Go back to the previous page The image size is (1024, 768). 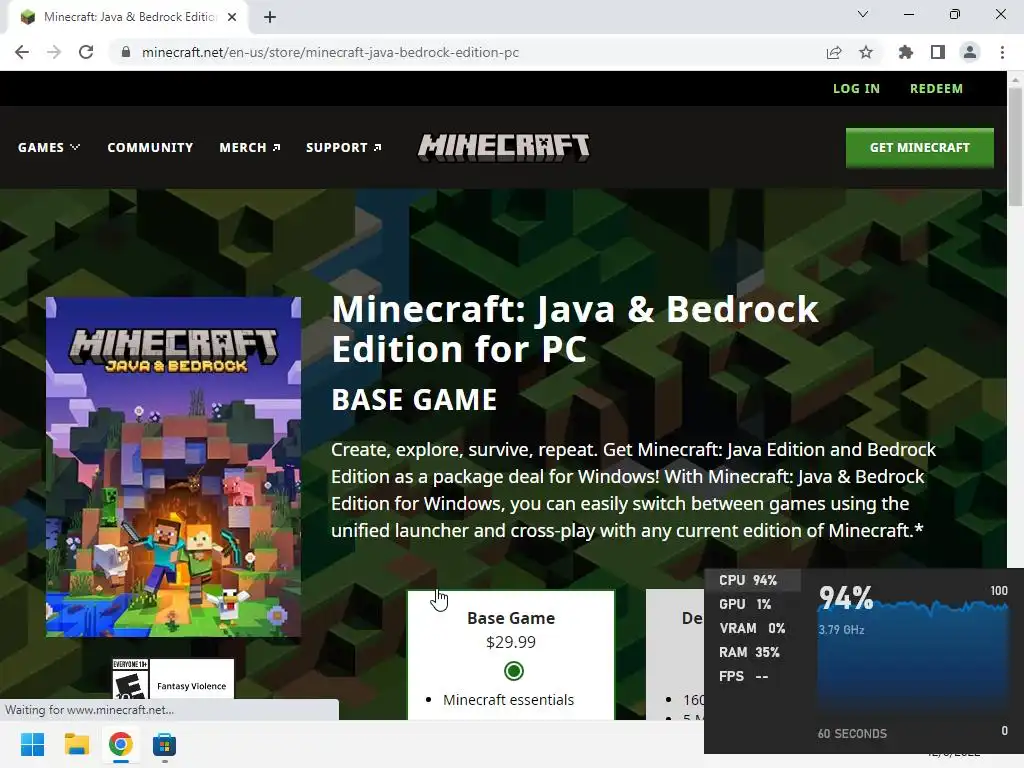[x=22, y=52]
